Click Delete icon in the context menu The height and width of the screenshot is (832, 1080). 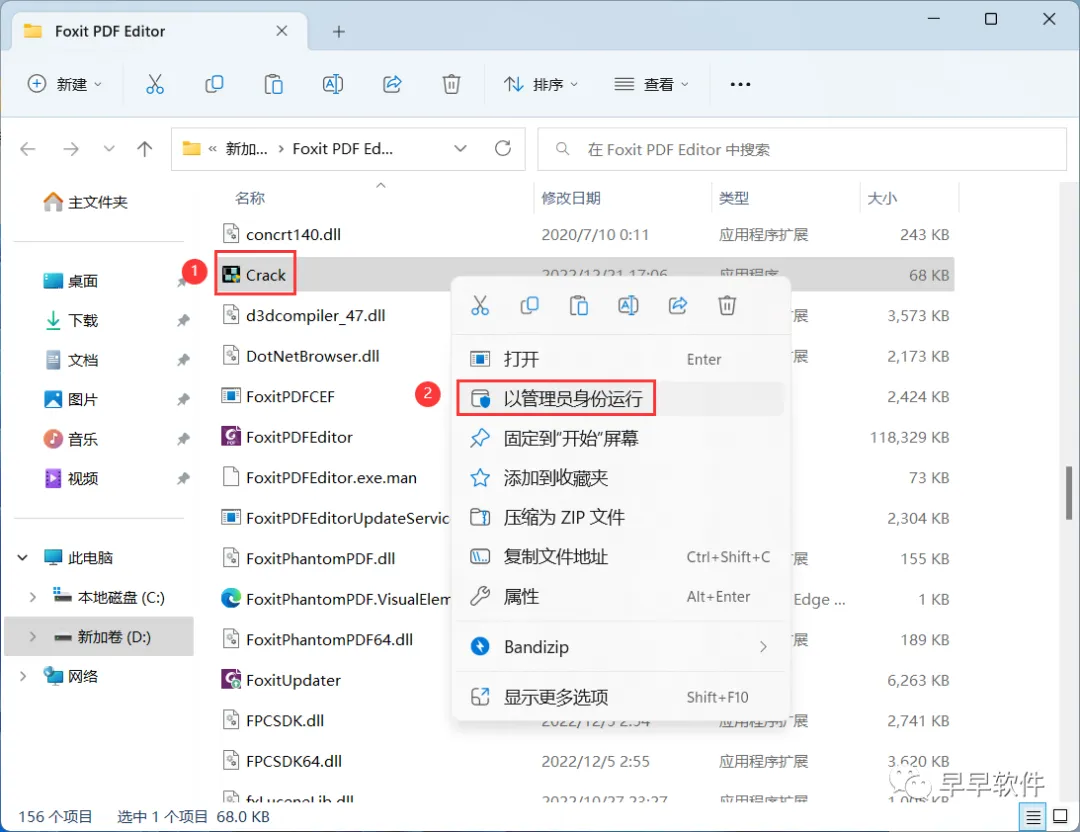(x=727, y=305)
